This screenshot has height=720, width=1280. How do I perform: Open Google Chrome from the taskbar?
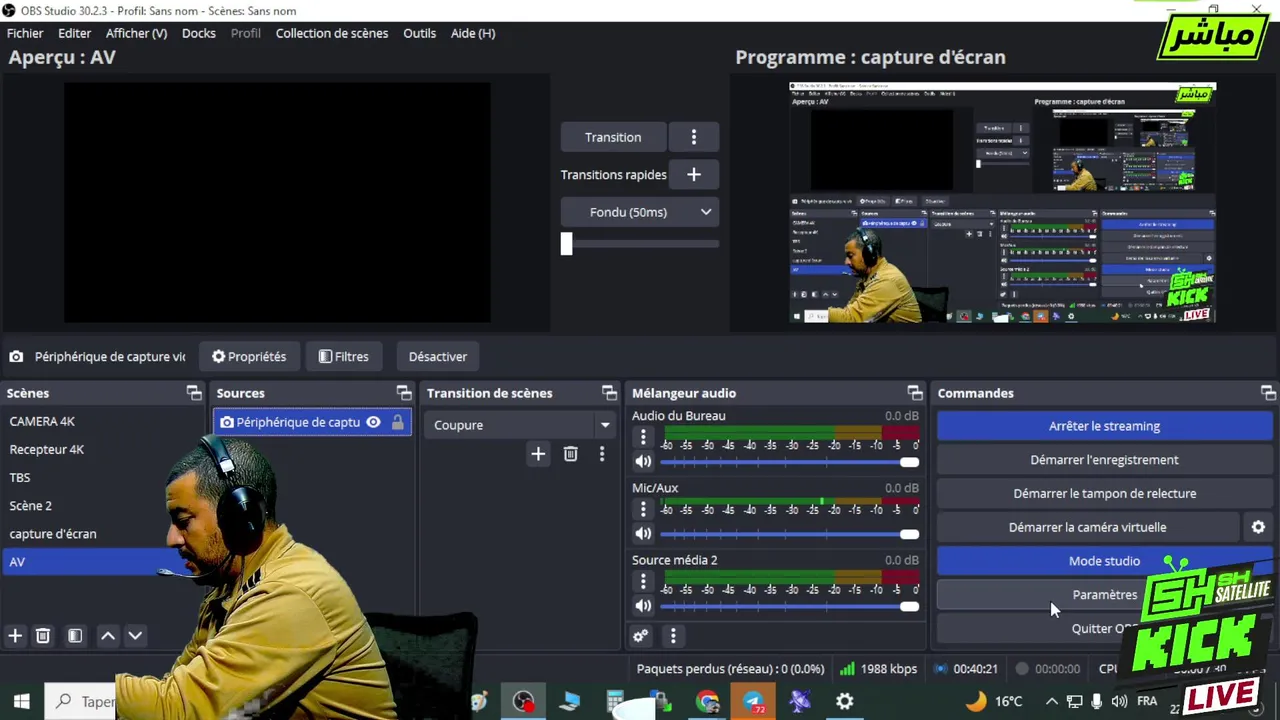tap(708, 702)
